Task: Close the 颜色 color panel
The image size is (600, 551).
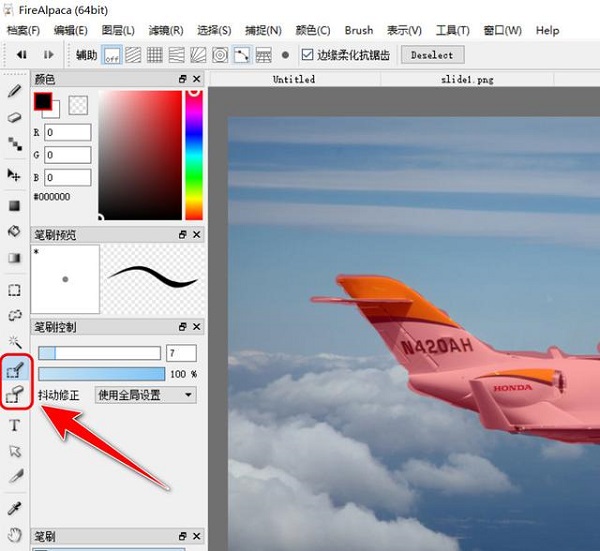Action: (x=197, y=79)
